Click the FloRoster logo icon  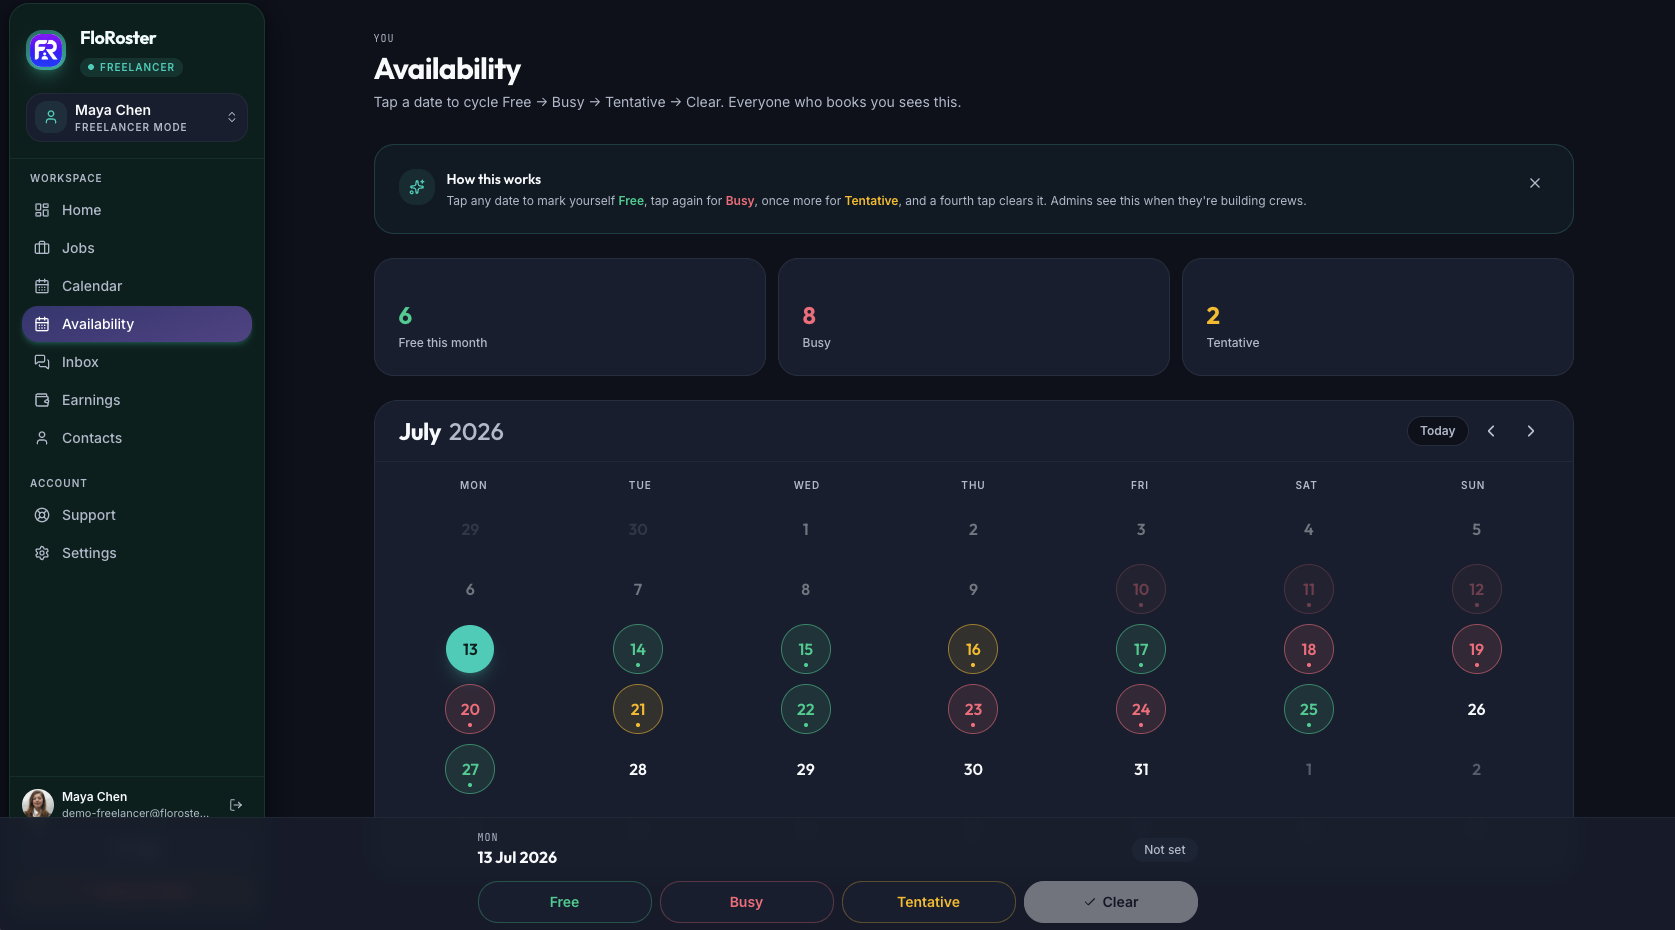(46, 50)
